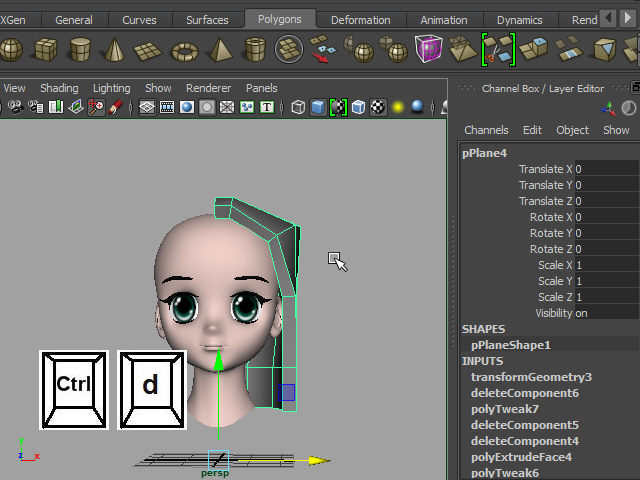Switch to the Animation shelf tab

pos(444,20)
